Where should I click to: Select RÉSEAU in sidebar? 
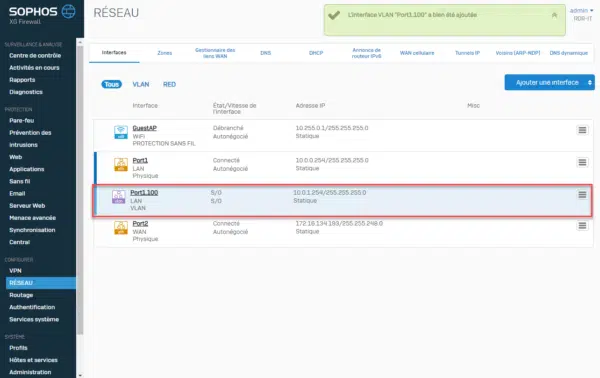coord(41,283)
